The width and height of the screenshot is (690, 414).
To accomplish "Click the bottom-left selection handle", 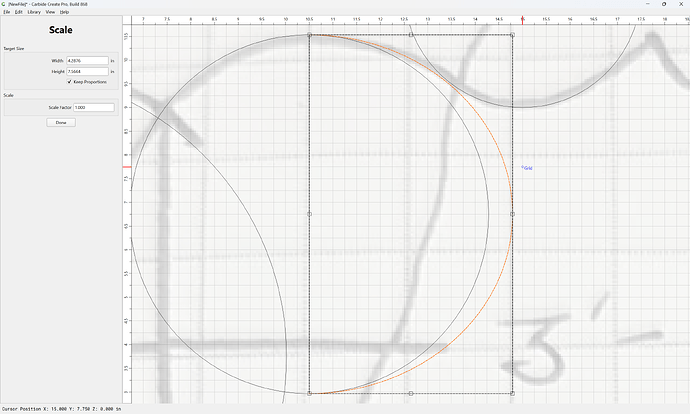I will (309, 393).
